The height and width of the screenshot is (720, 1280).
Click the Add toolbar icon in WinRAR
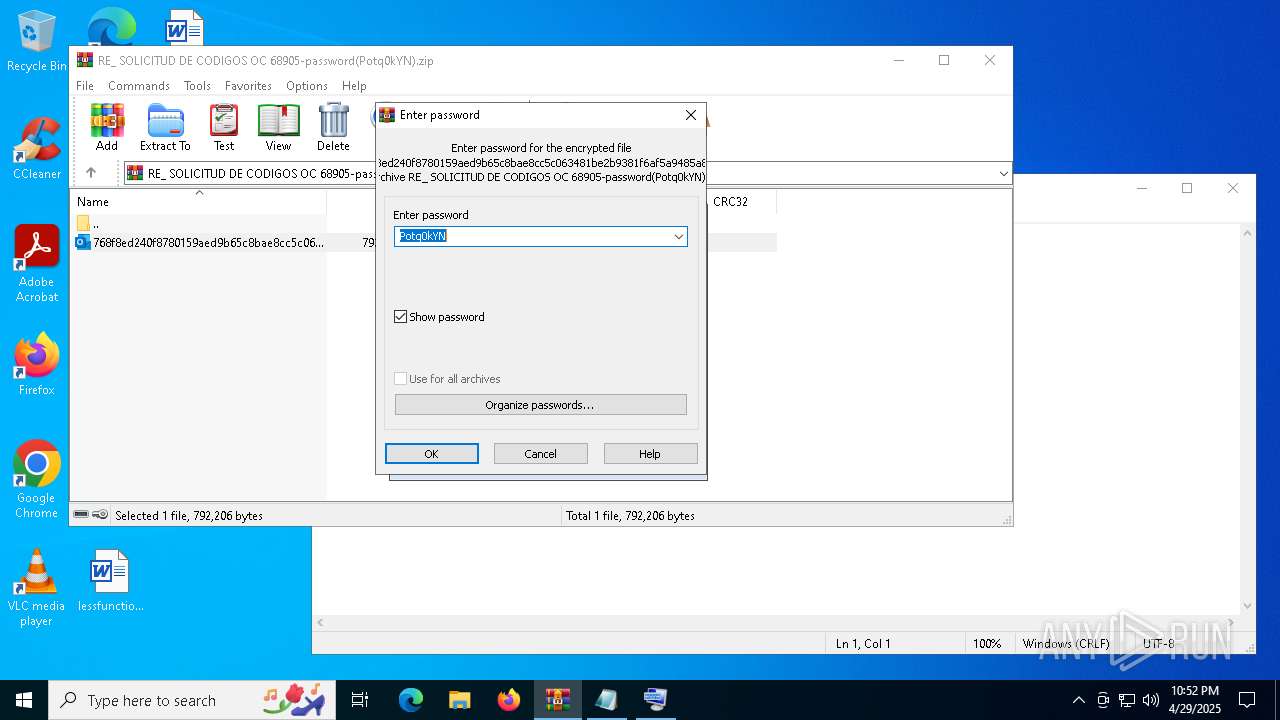(x=107, y=127)
